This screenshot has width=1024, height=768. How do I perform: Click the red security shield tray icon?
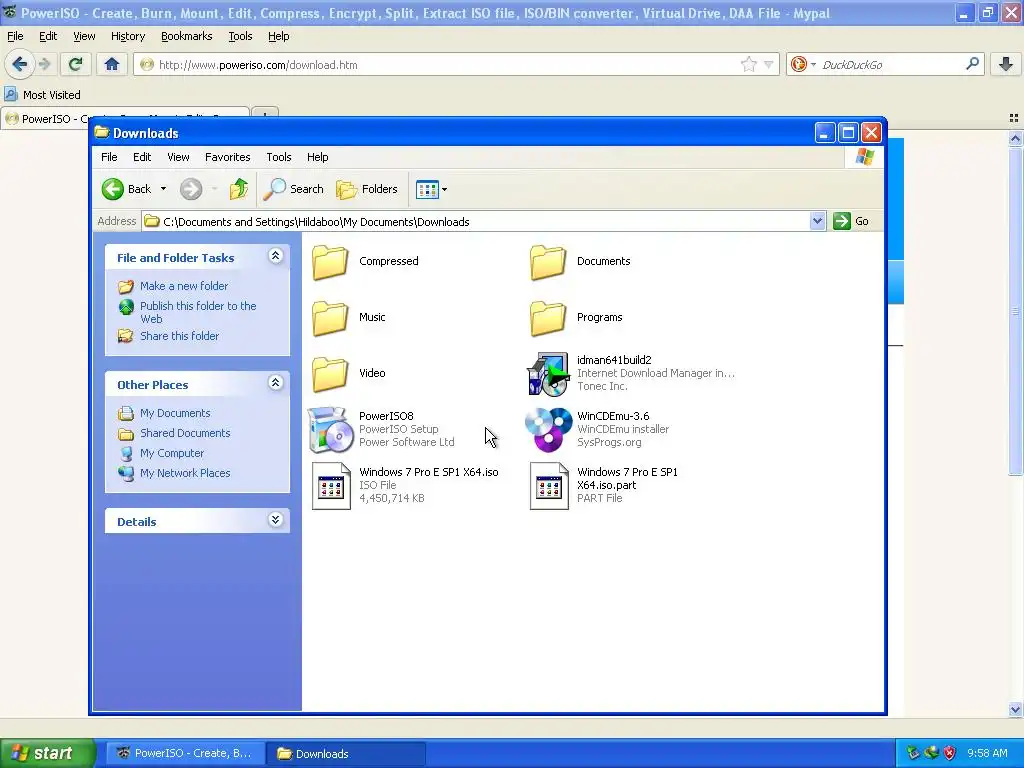point(950,754)
